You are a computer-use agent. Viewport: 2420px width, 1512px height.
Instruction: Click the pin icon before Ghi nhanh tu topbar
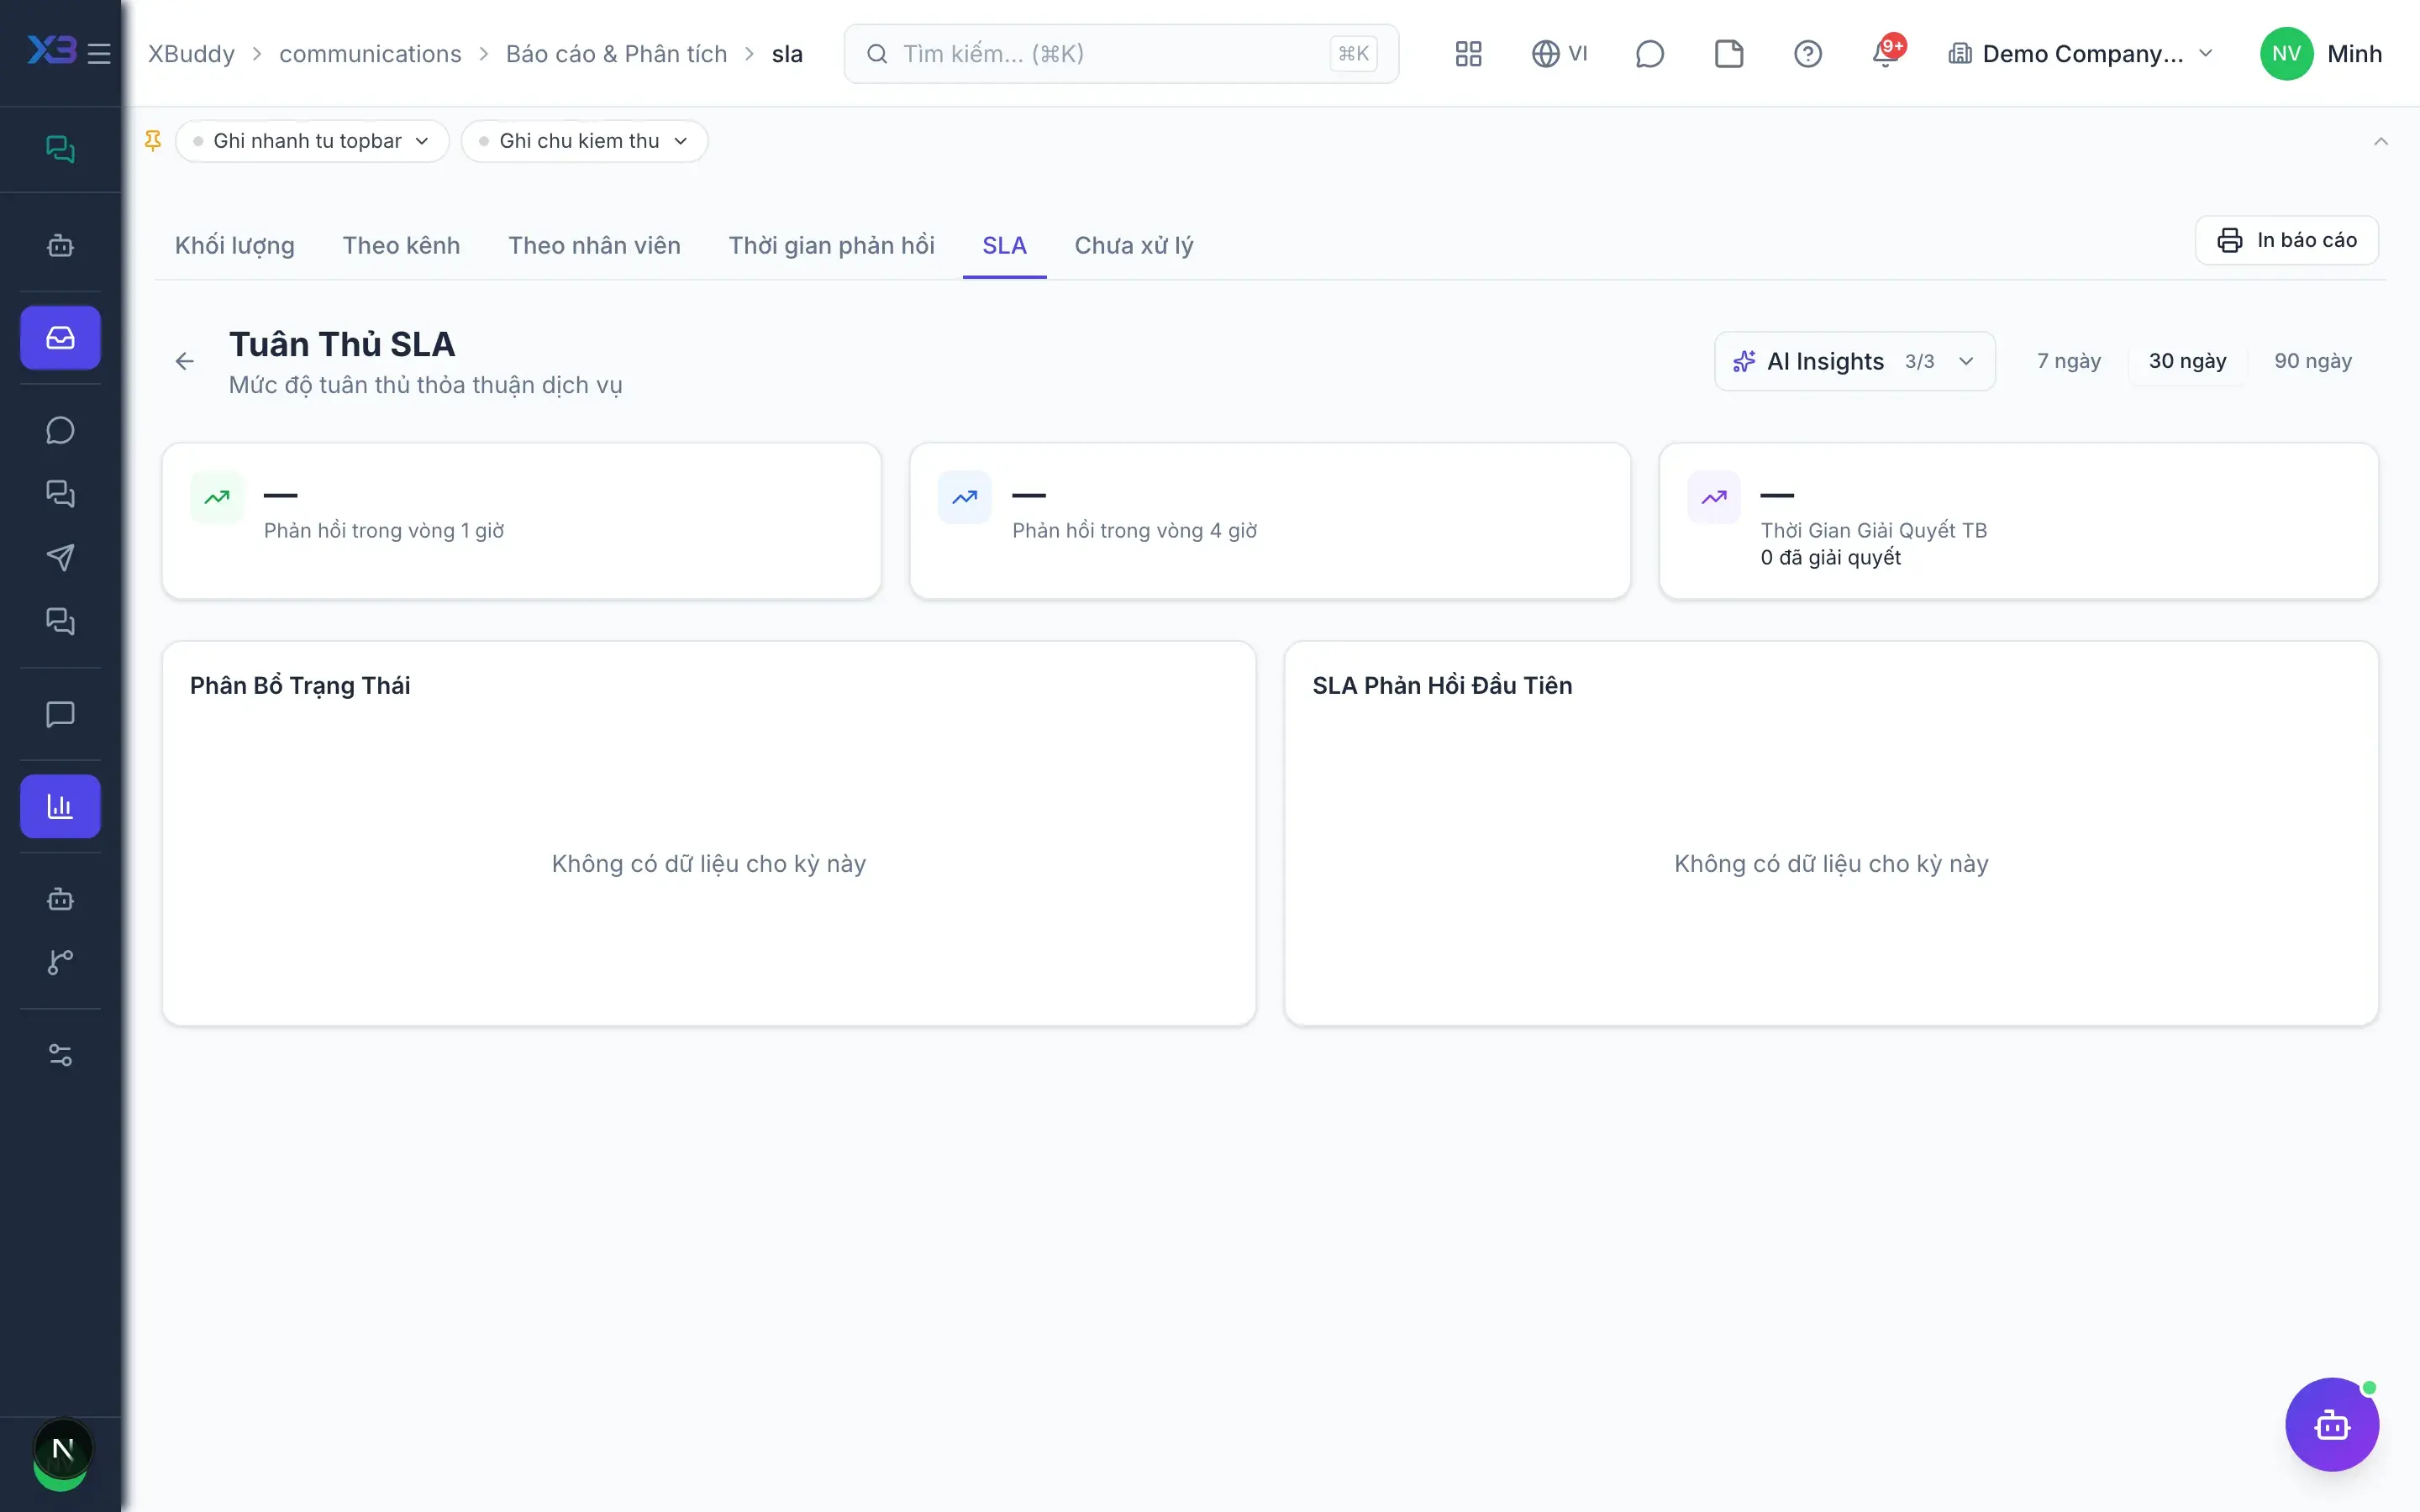pyautogui.click(x=153, y=141)
